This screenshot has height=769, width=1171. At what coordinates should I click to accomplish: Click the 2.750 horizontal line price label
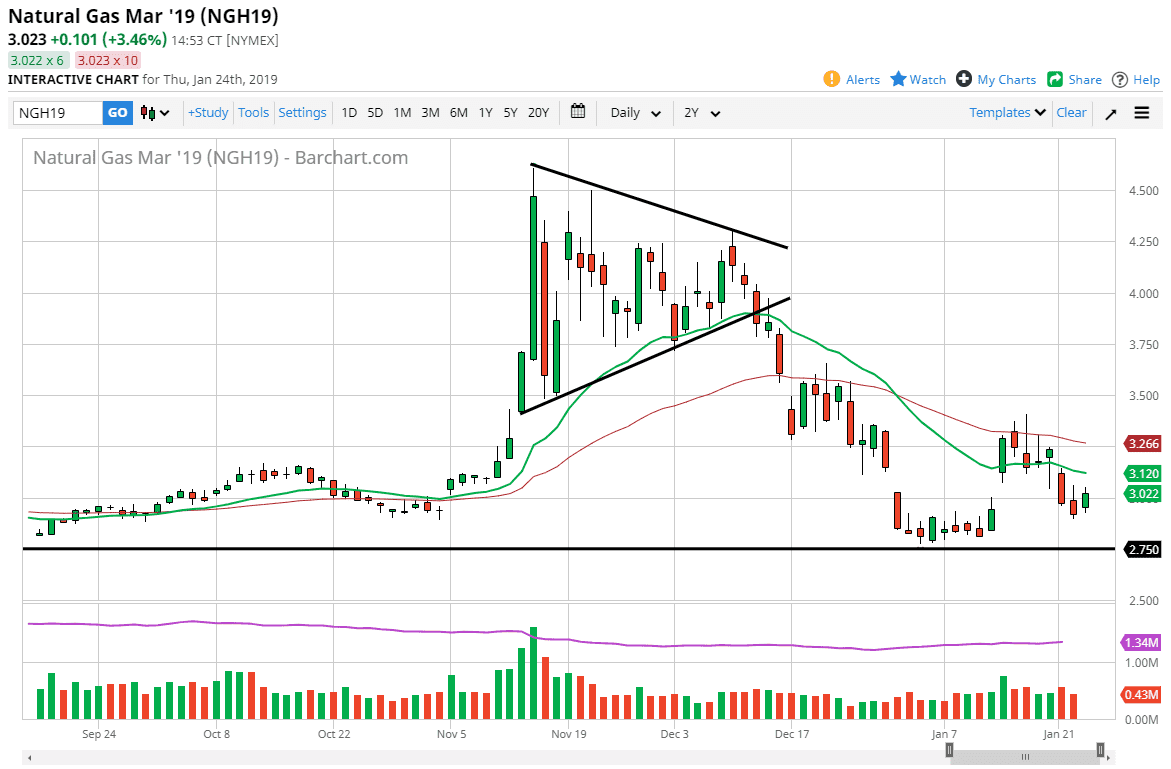(1143, 549)
